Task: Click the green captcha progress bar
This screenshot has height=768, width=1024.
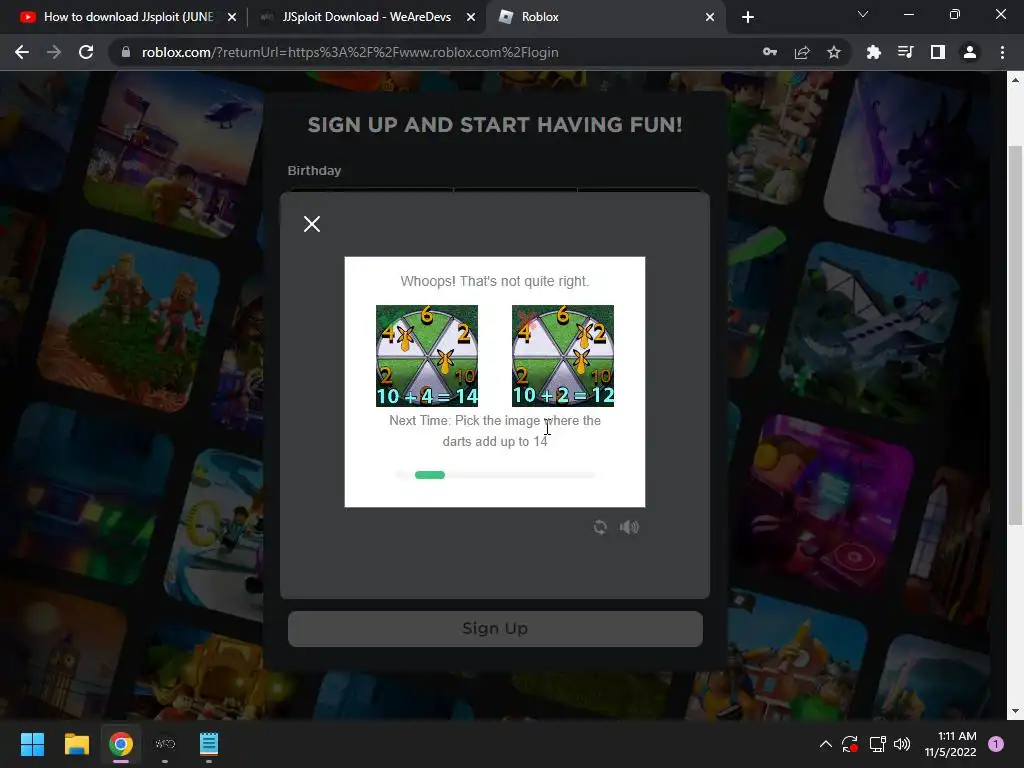Action: 430,475
